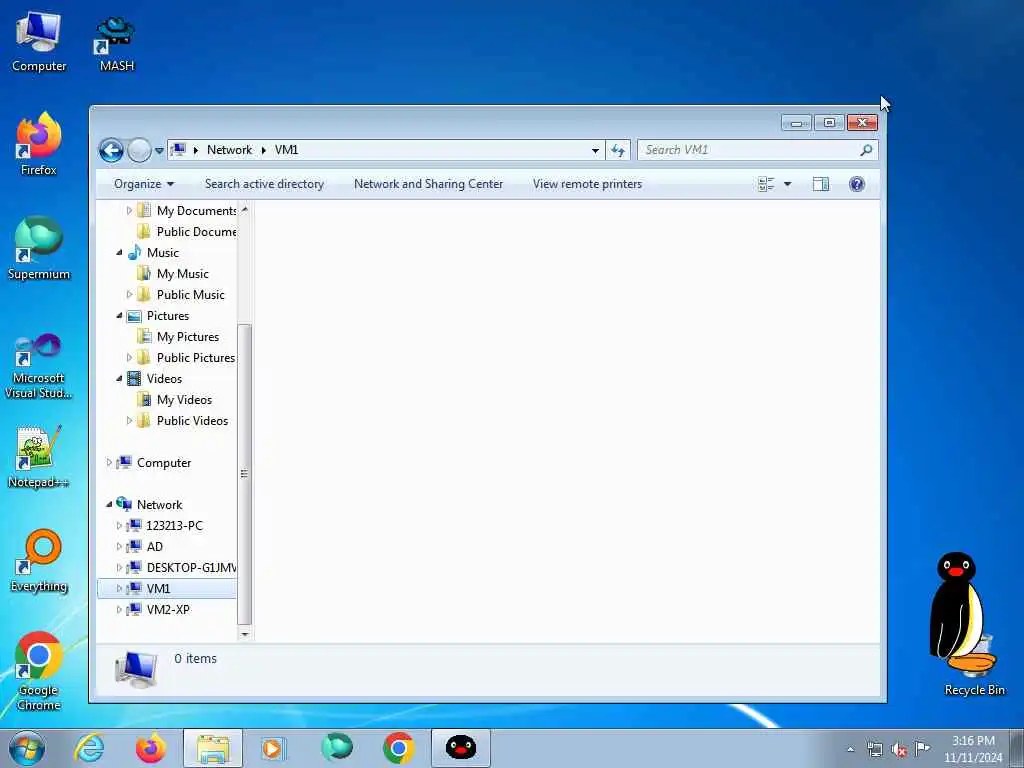Launch the Supermium desktop shortcut

pyautogui.click(x=39, y=249)
